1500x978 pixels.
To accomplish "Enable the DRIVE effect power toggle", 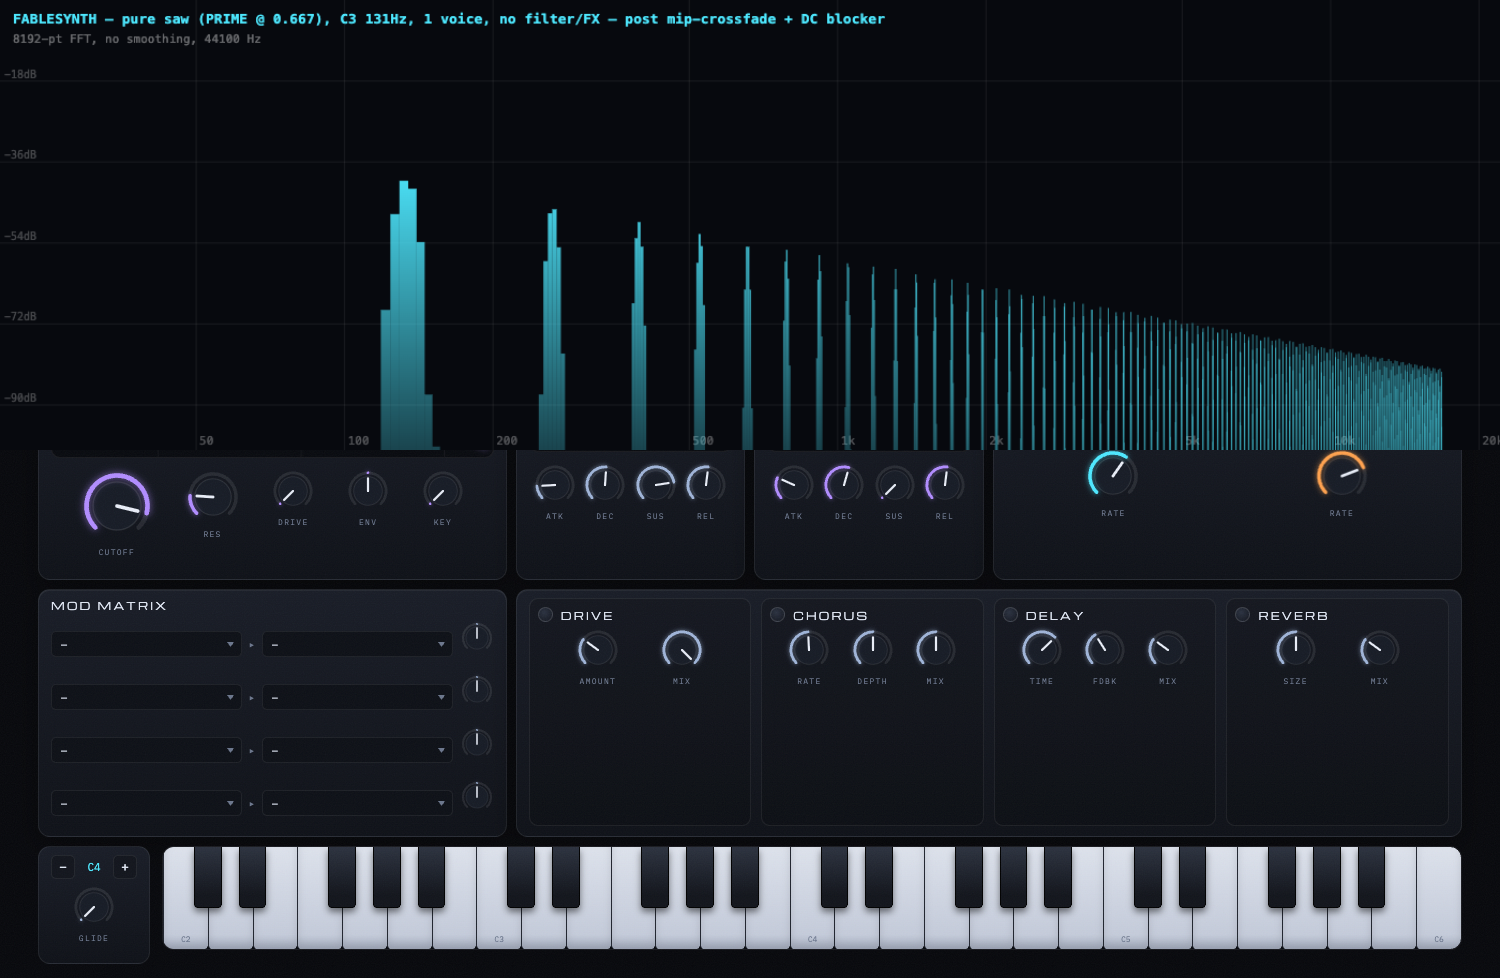I will coord(545,615).
